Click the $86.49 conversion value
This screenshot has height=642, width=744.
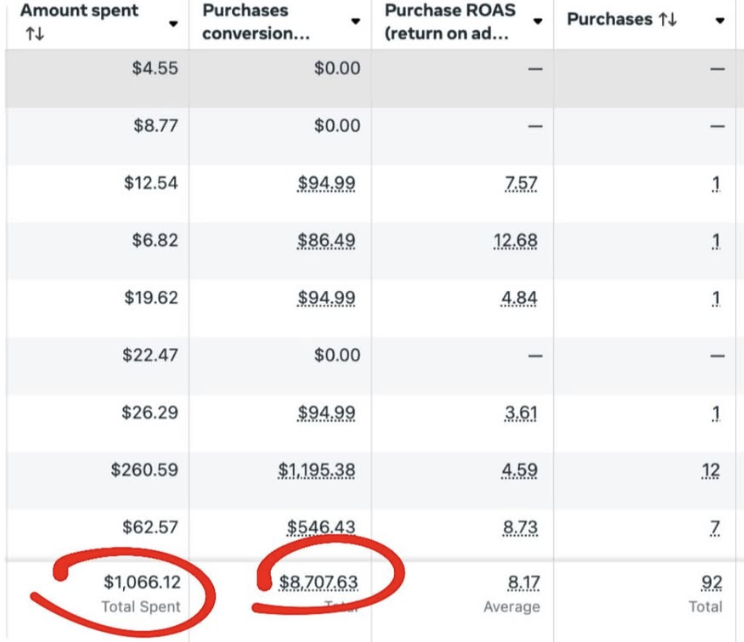coord(326,240)
